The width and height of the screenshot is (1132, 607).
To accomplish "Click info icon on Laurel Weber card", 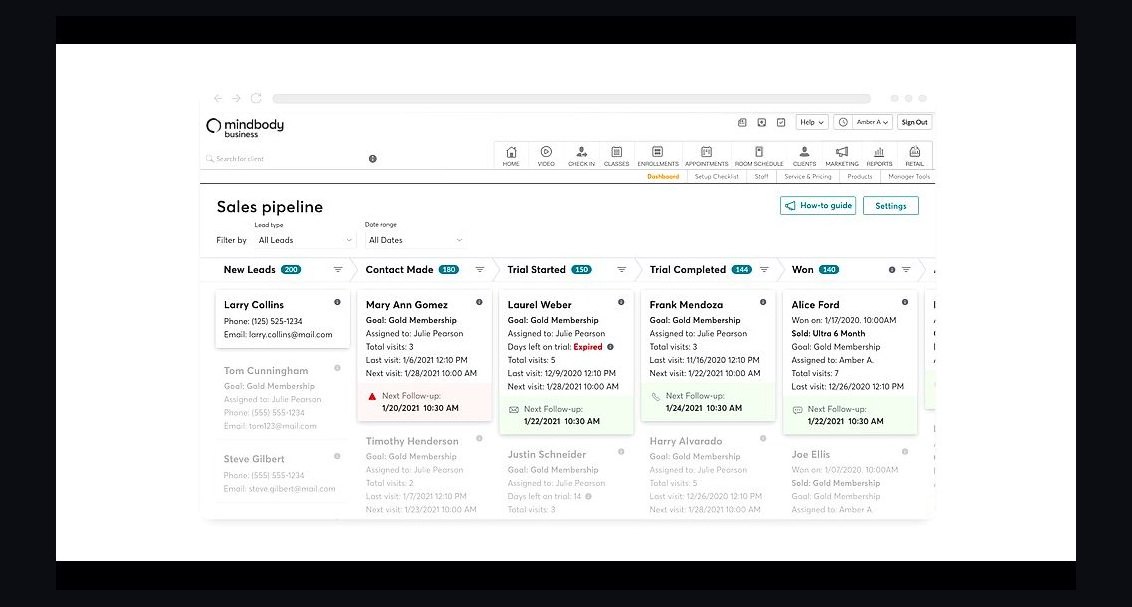I will (621, 302).
